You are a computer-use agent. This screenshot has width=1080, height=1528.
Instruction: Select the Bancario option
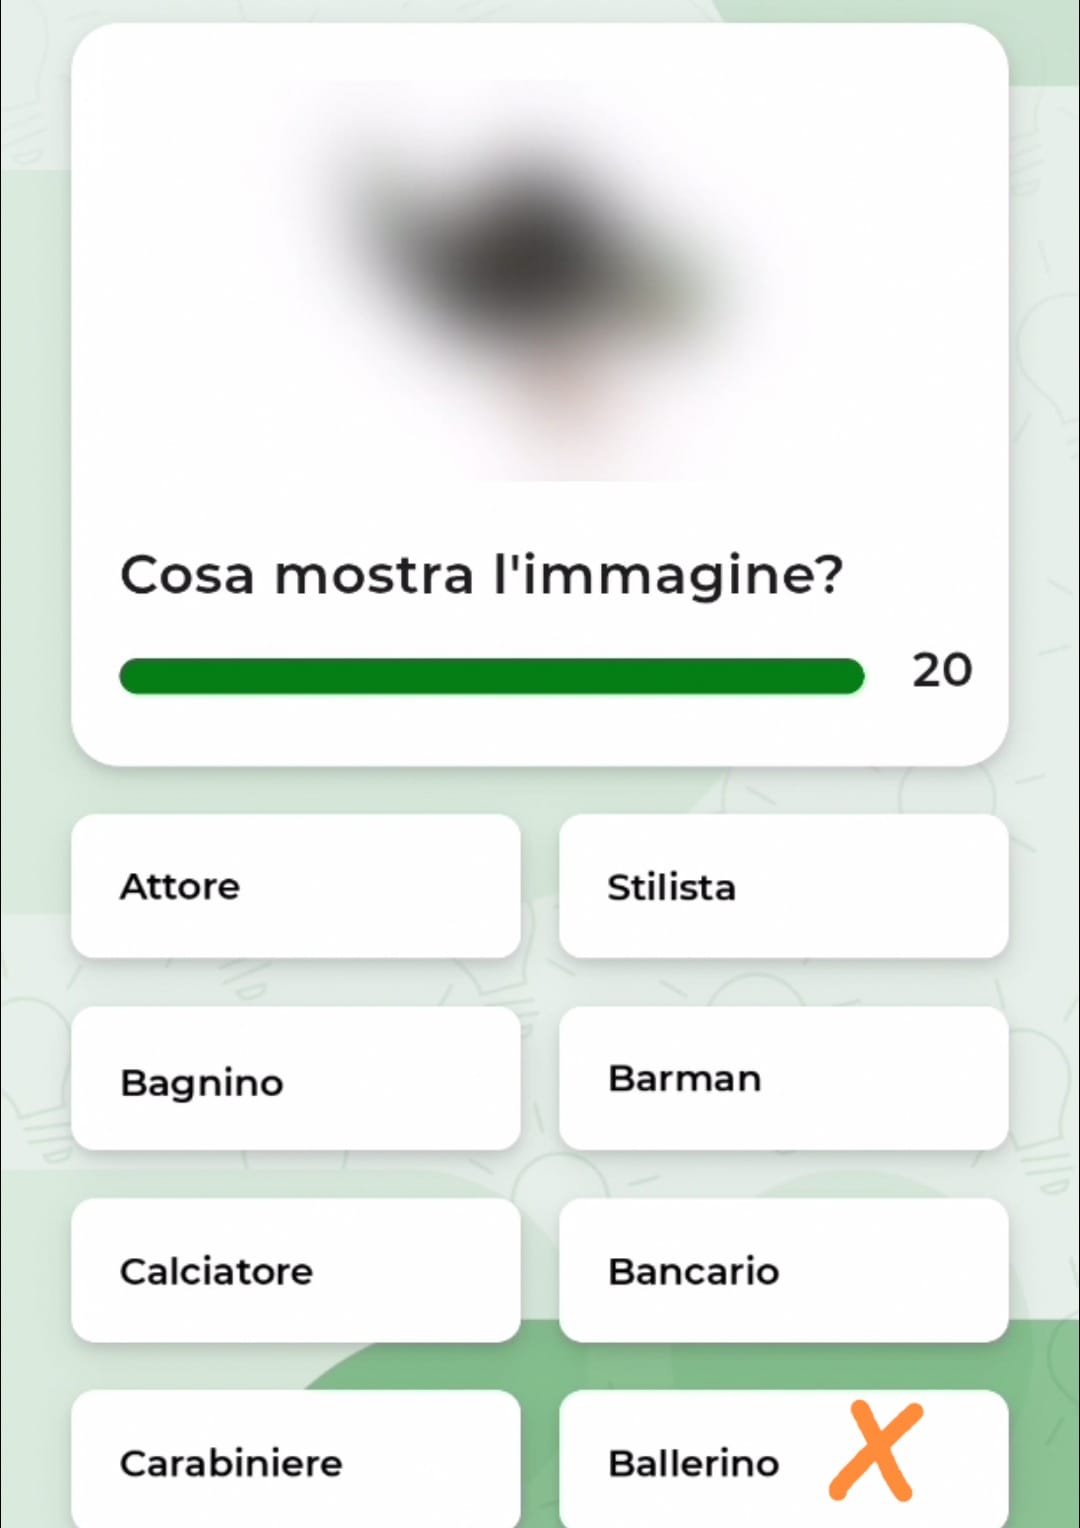click(783, 1271)
